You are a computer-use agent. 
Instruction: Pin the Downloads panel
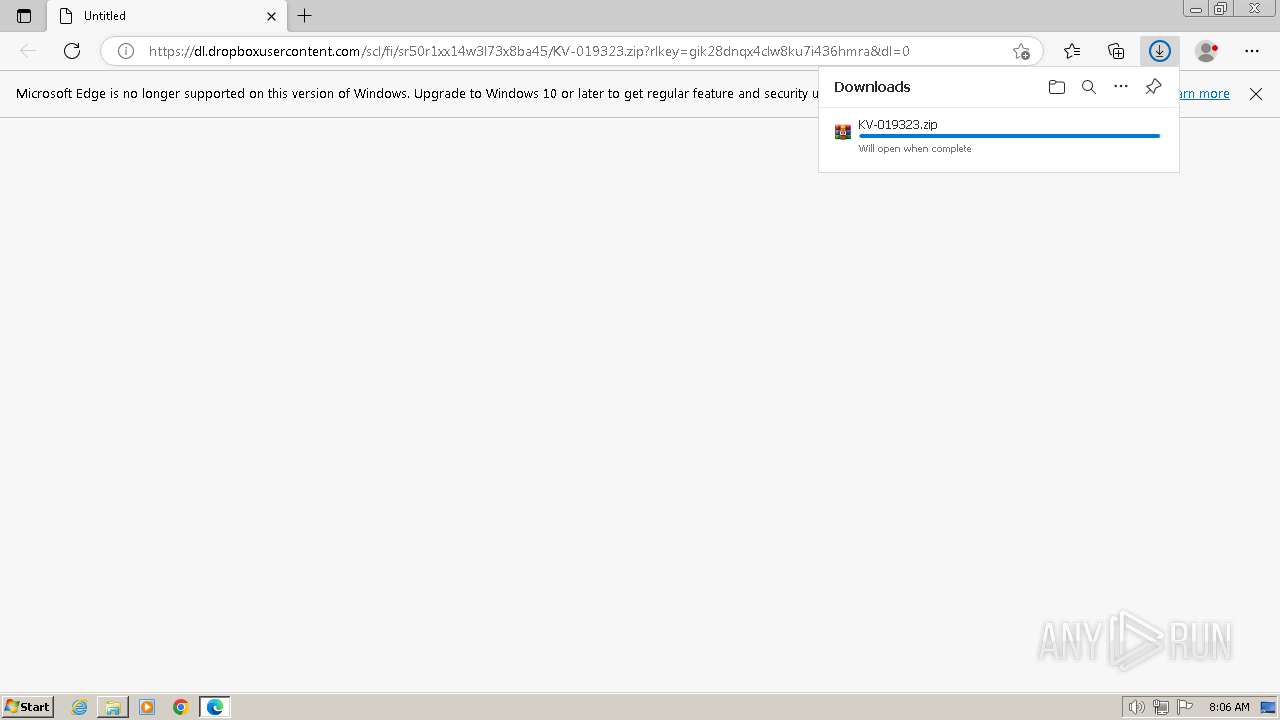(1153, 87)
